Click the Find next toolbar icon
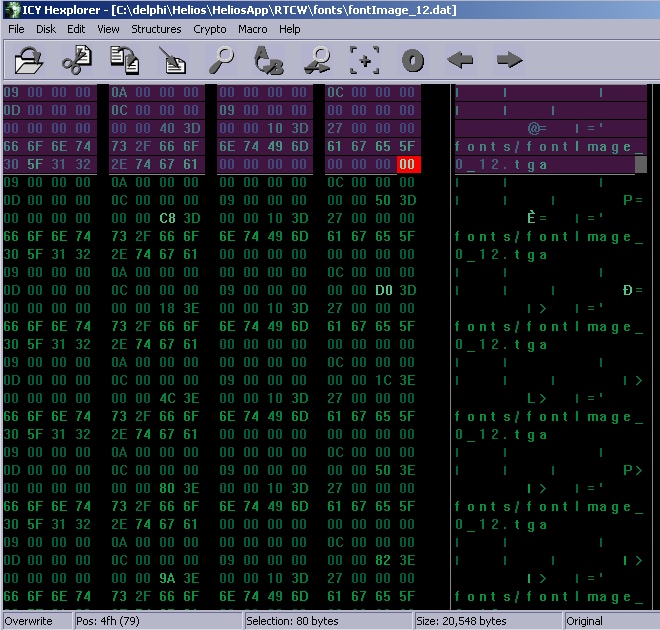 point(317,61)
